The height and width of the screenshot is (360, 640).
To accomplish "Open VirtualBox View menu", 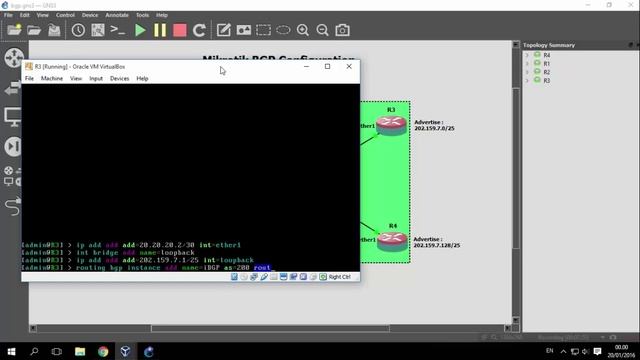I will coord(76,78).
